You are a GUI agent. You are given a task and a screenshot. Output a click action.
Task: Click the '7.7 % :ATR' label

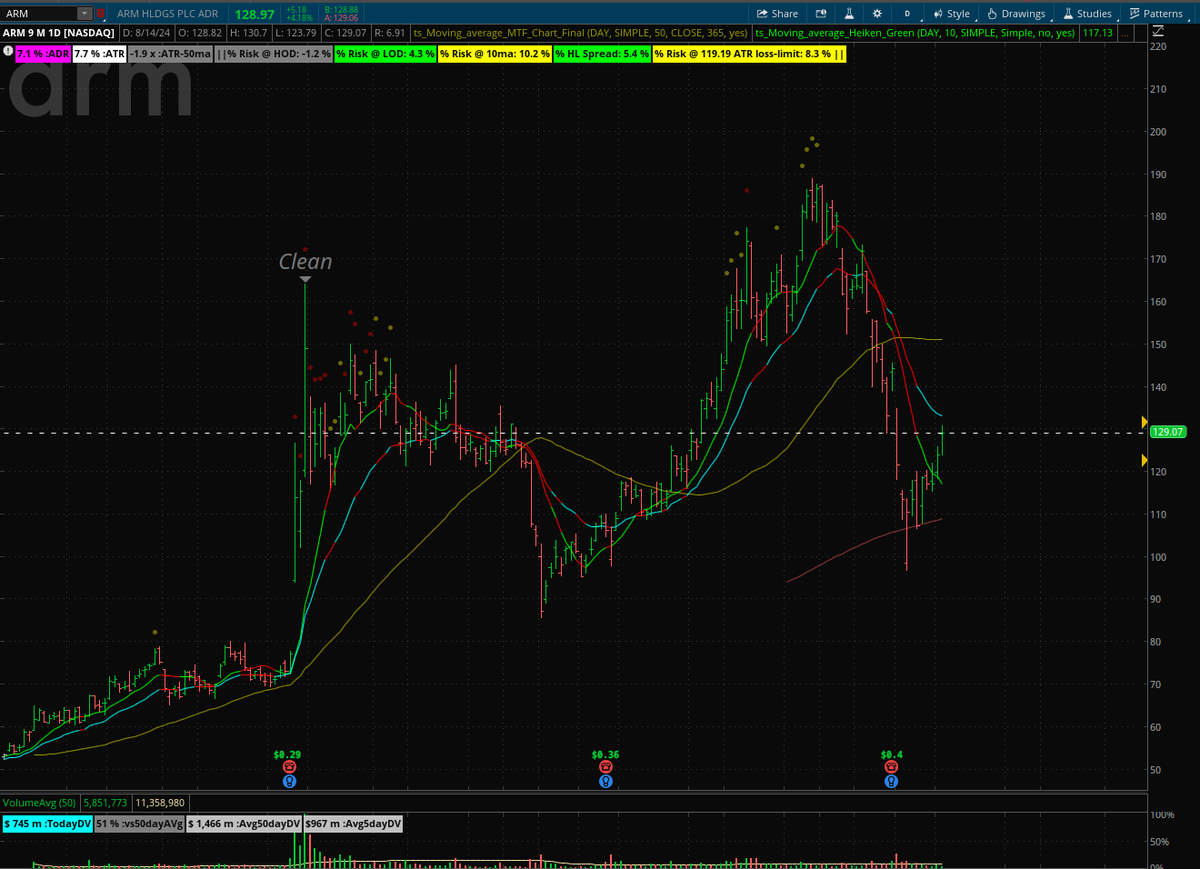(99, 53)
